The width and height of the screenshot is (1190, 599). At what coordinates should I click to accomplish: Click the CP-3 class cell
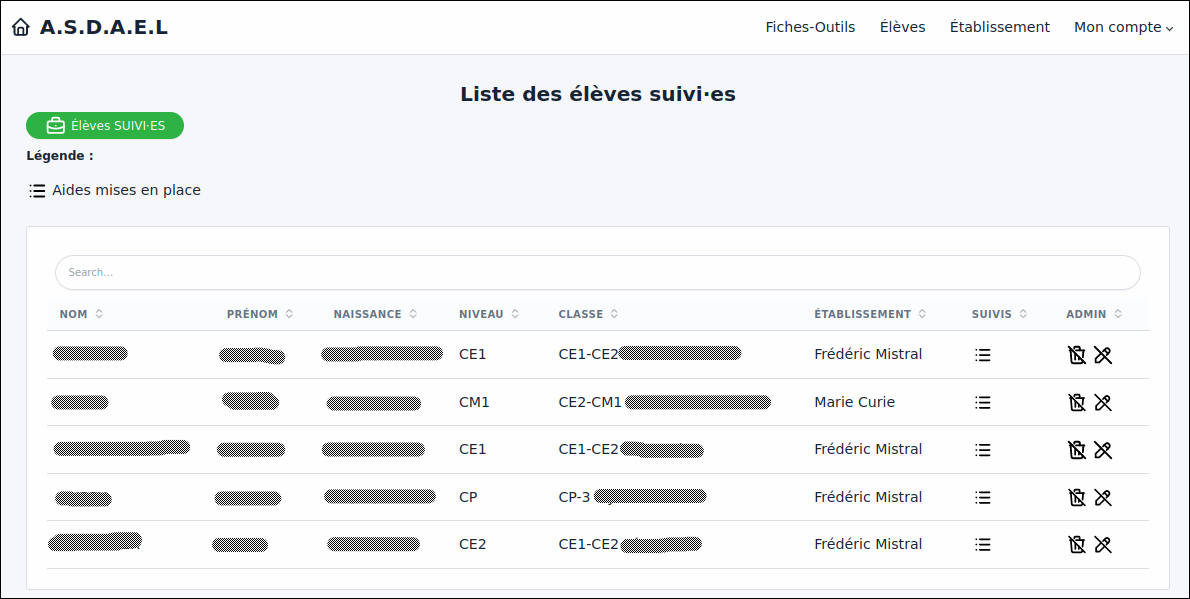[x=575, y=497]
